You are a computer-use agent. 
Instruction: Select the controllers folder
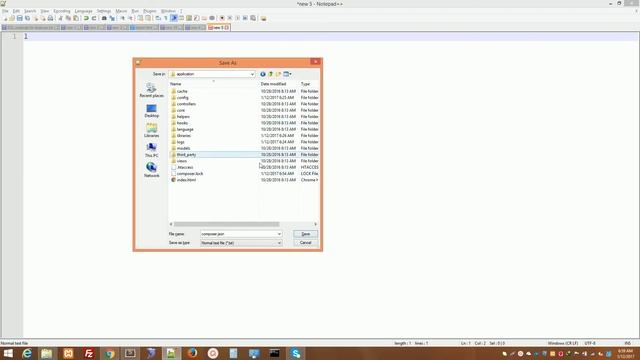[186, 104]
